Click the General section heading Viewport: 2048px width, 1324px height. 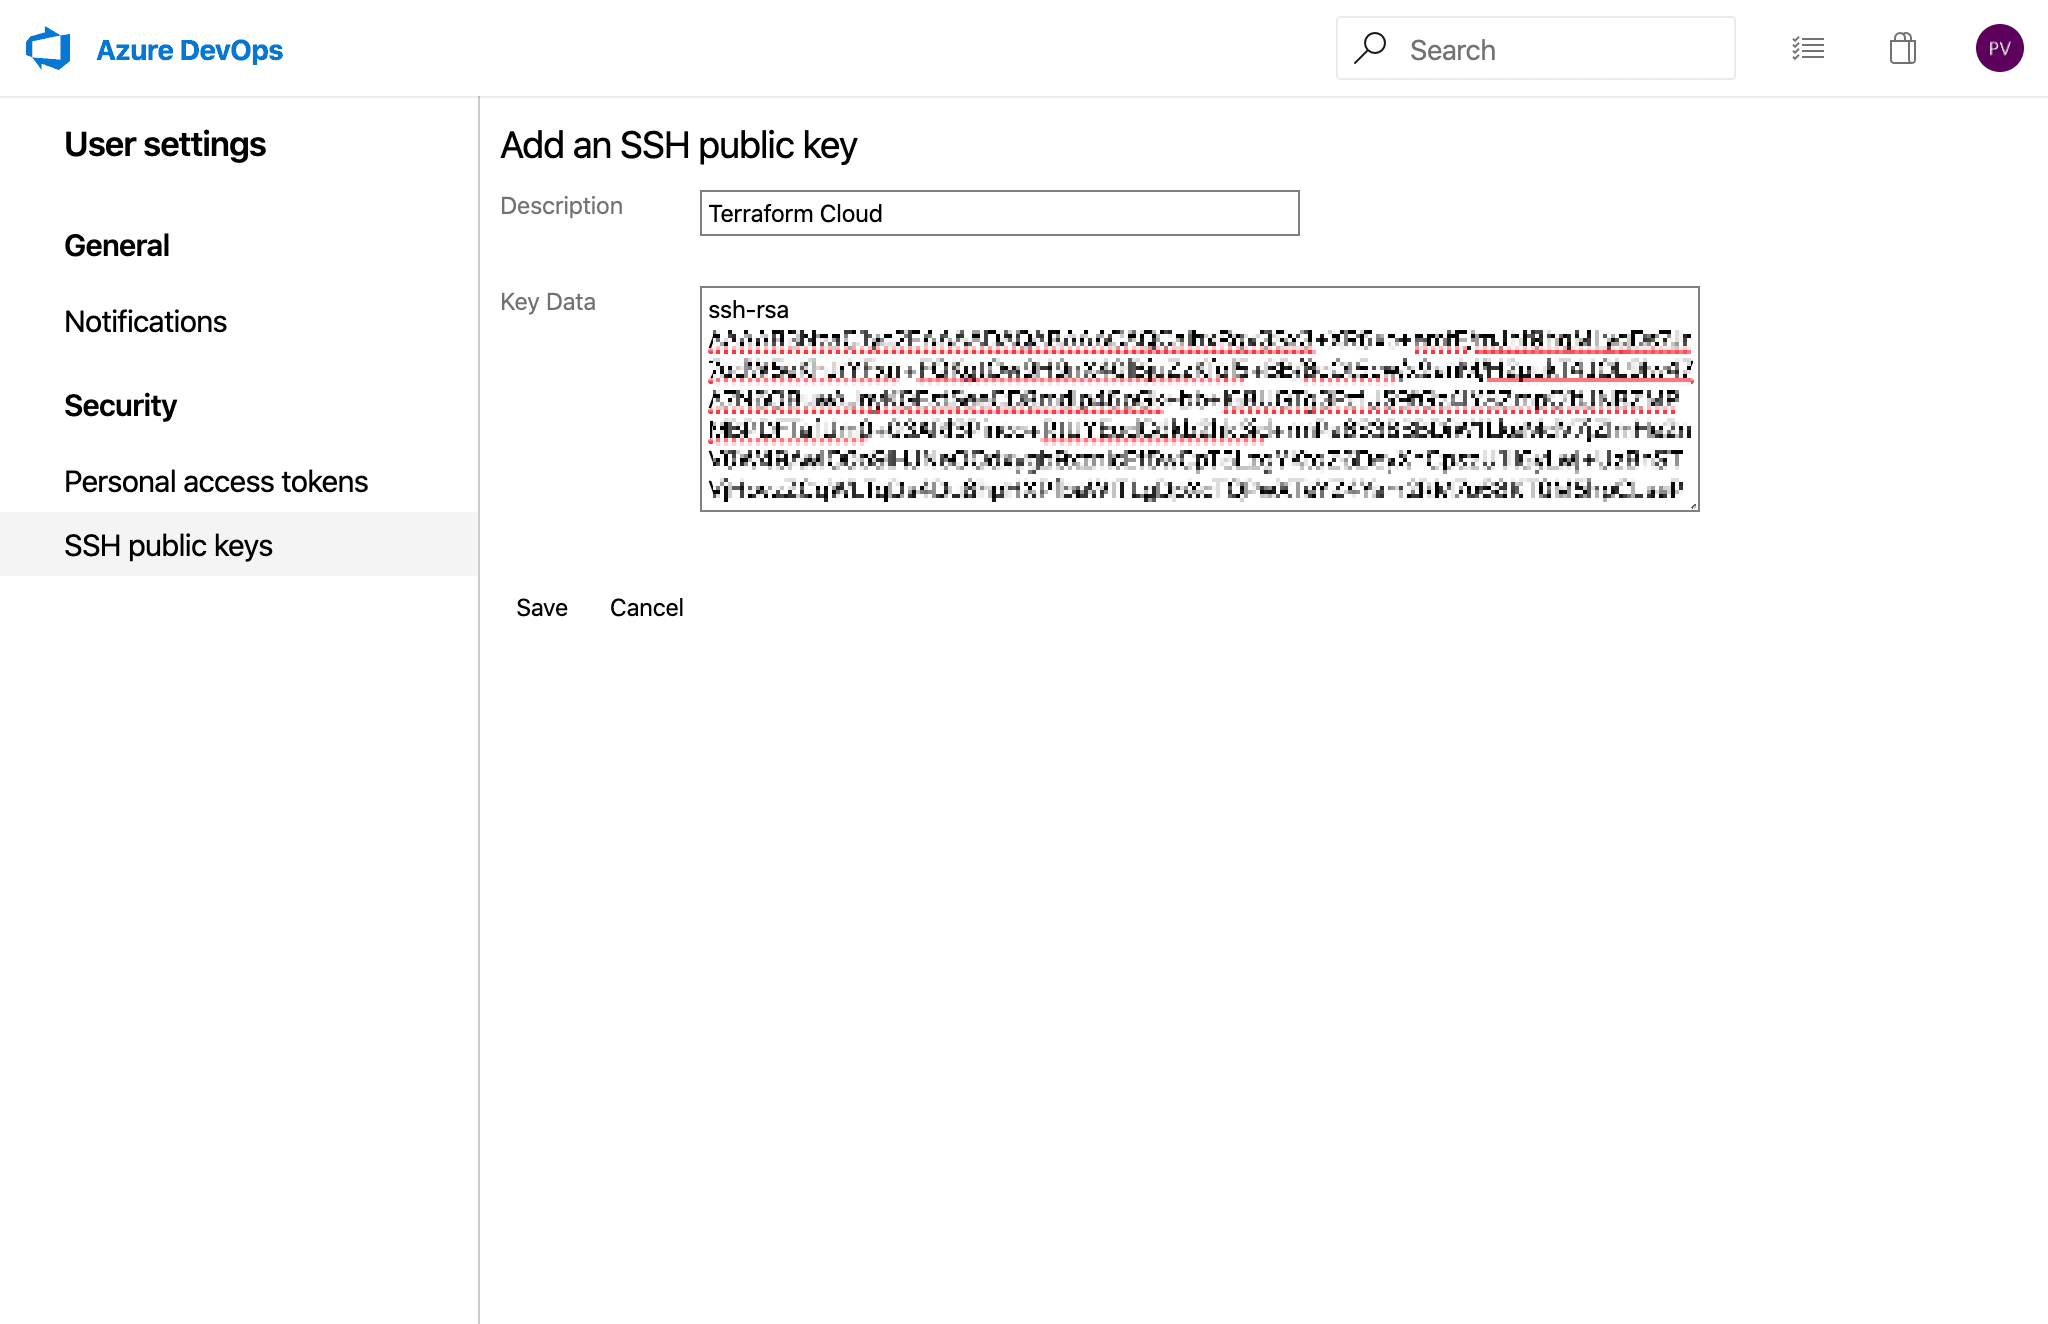tap(116, 246)
